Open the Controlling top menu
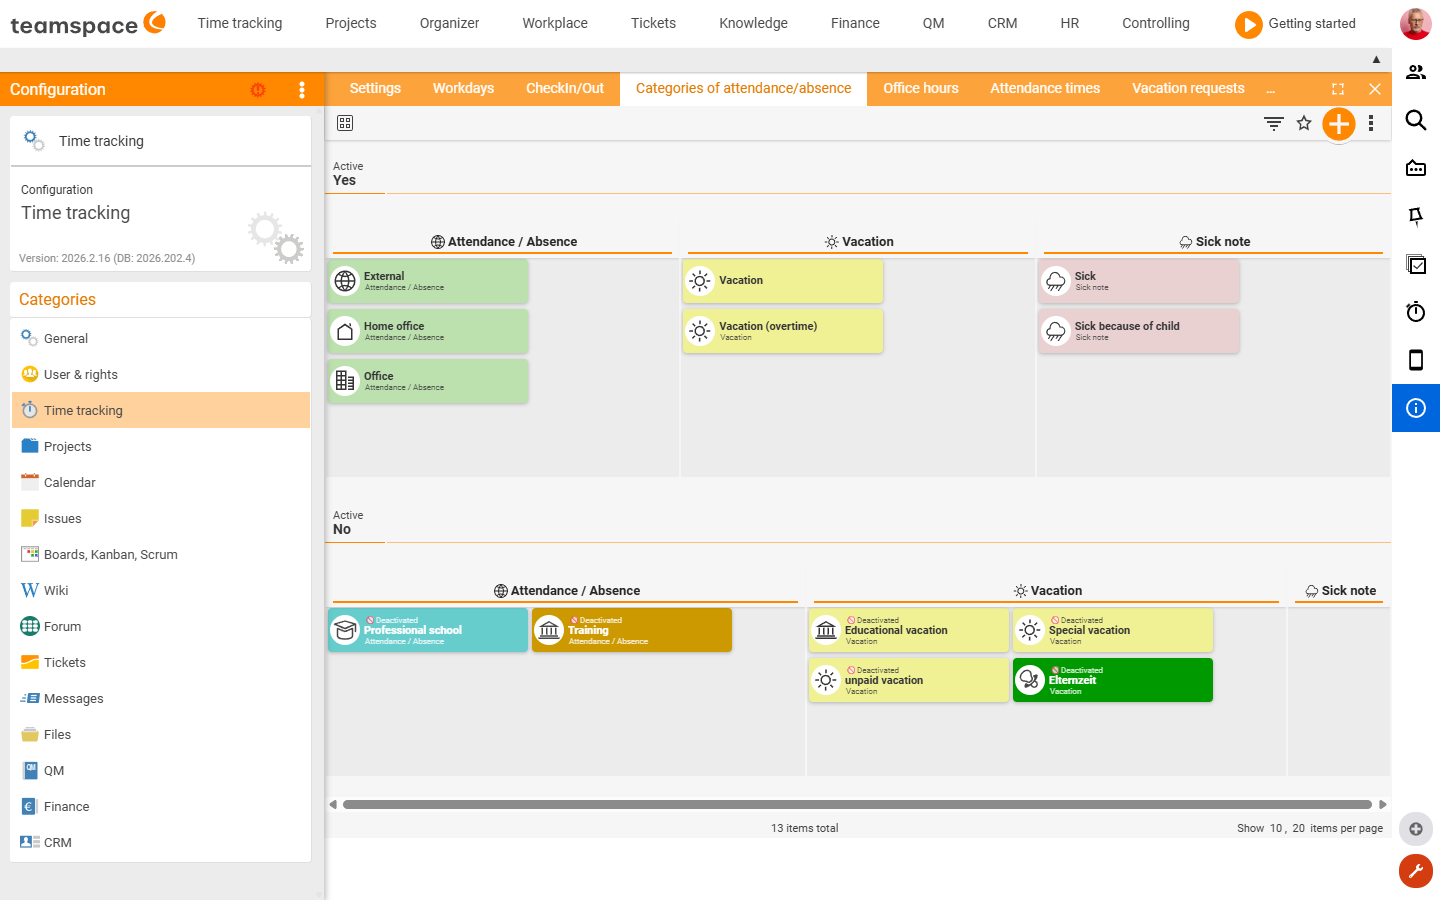1440x900 pixels. tap(1156, 23)
